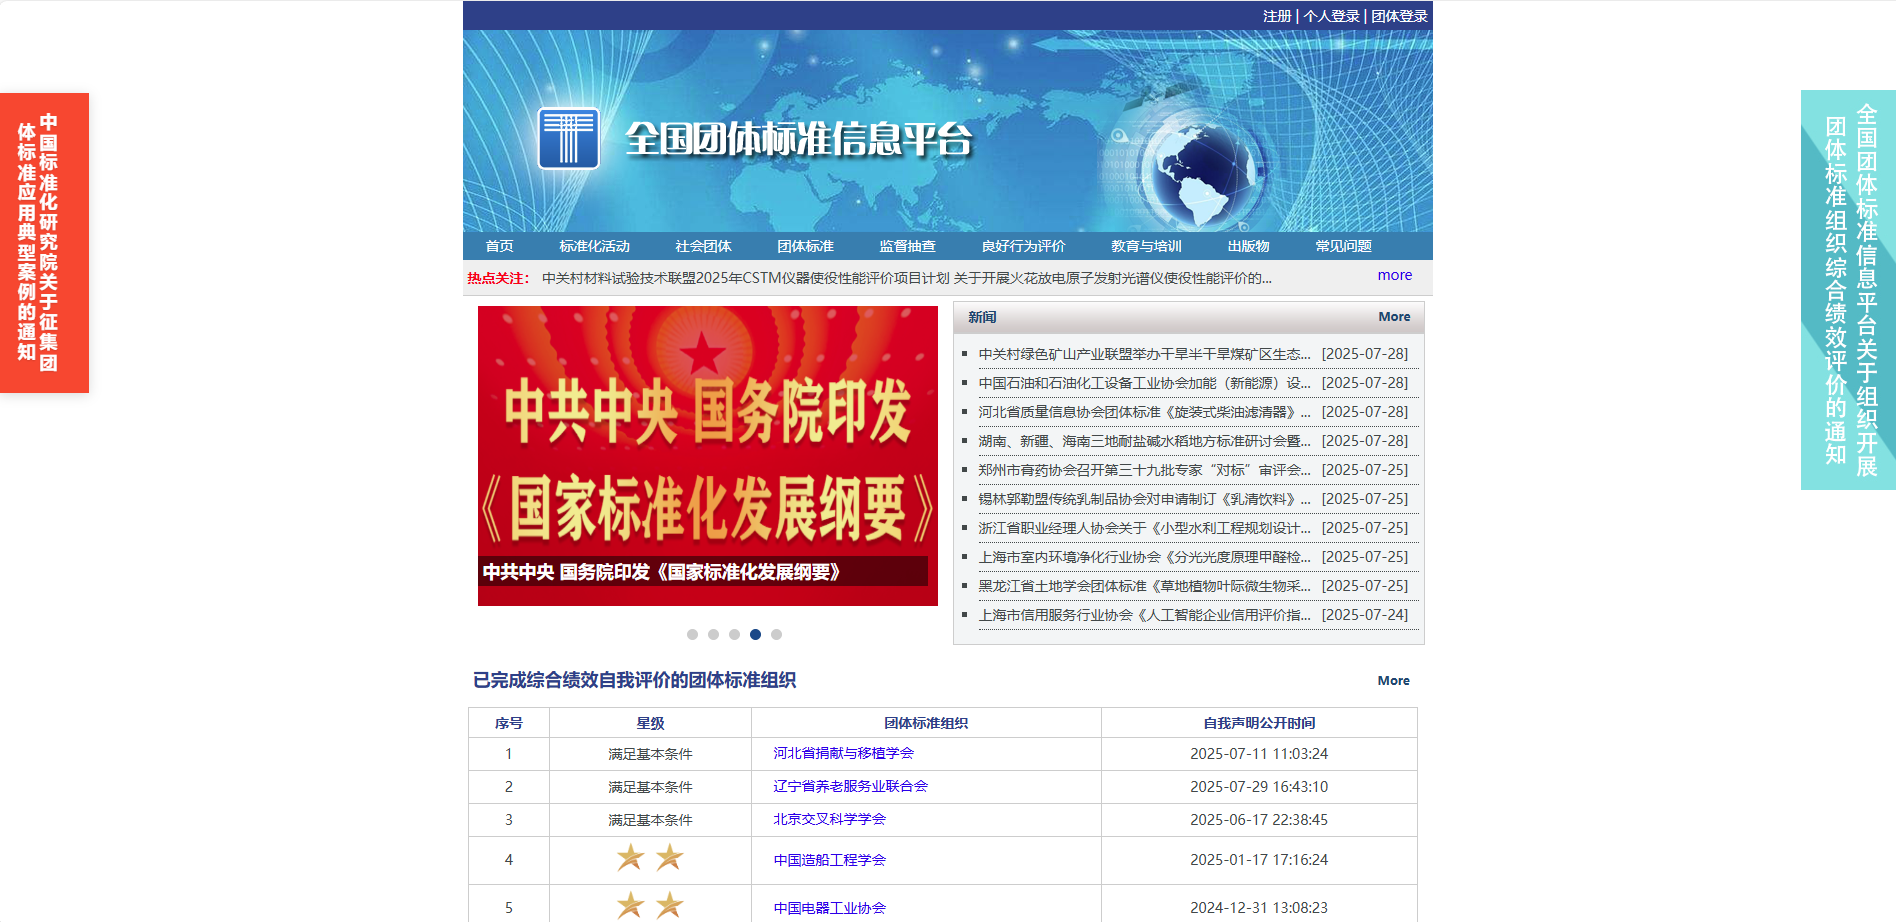Click the 个人登录 login link
The width and height of the screenshot is (1896, 922).
pyautogui.click(x=1330, y=15)
